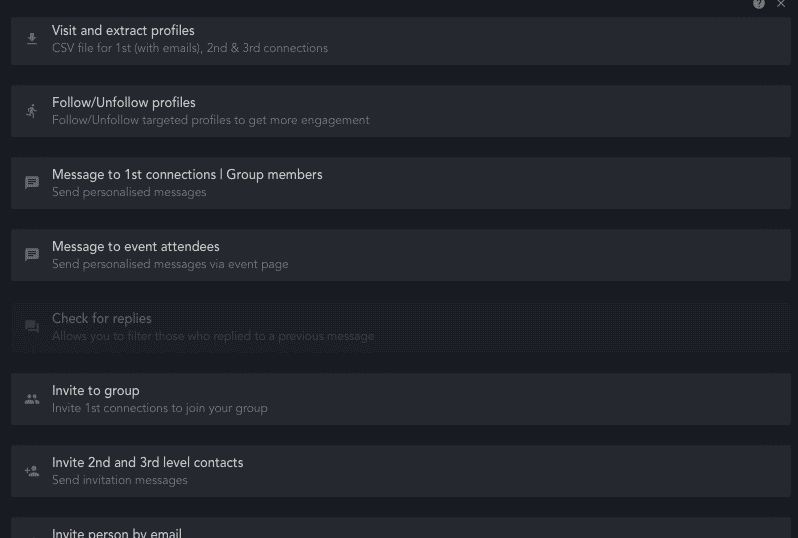The height and width of the screenshot is (538, 798).
Task: Select Message to 1st connections | Group members
Action: 401,183
